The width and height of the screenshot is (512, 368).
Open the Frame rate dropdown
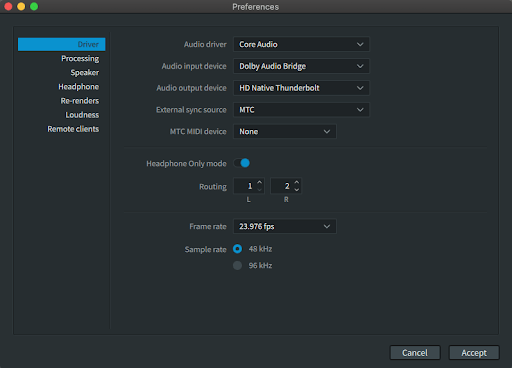click(x=285, y=226)
